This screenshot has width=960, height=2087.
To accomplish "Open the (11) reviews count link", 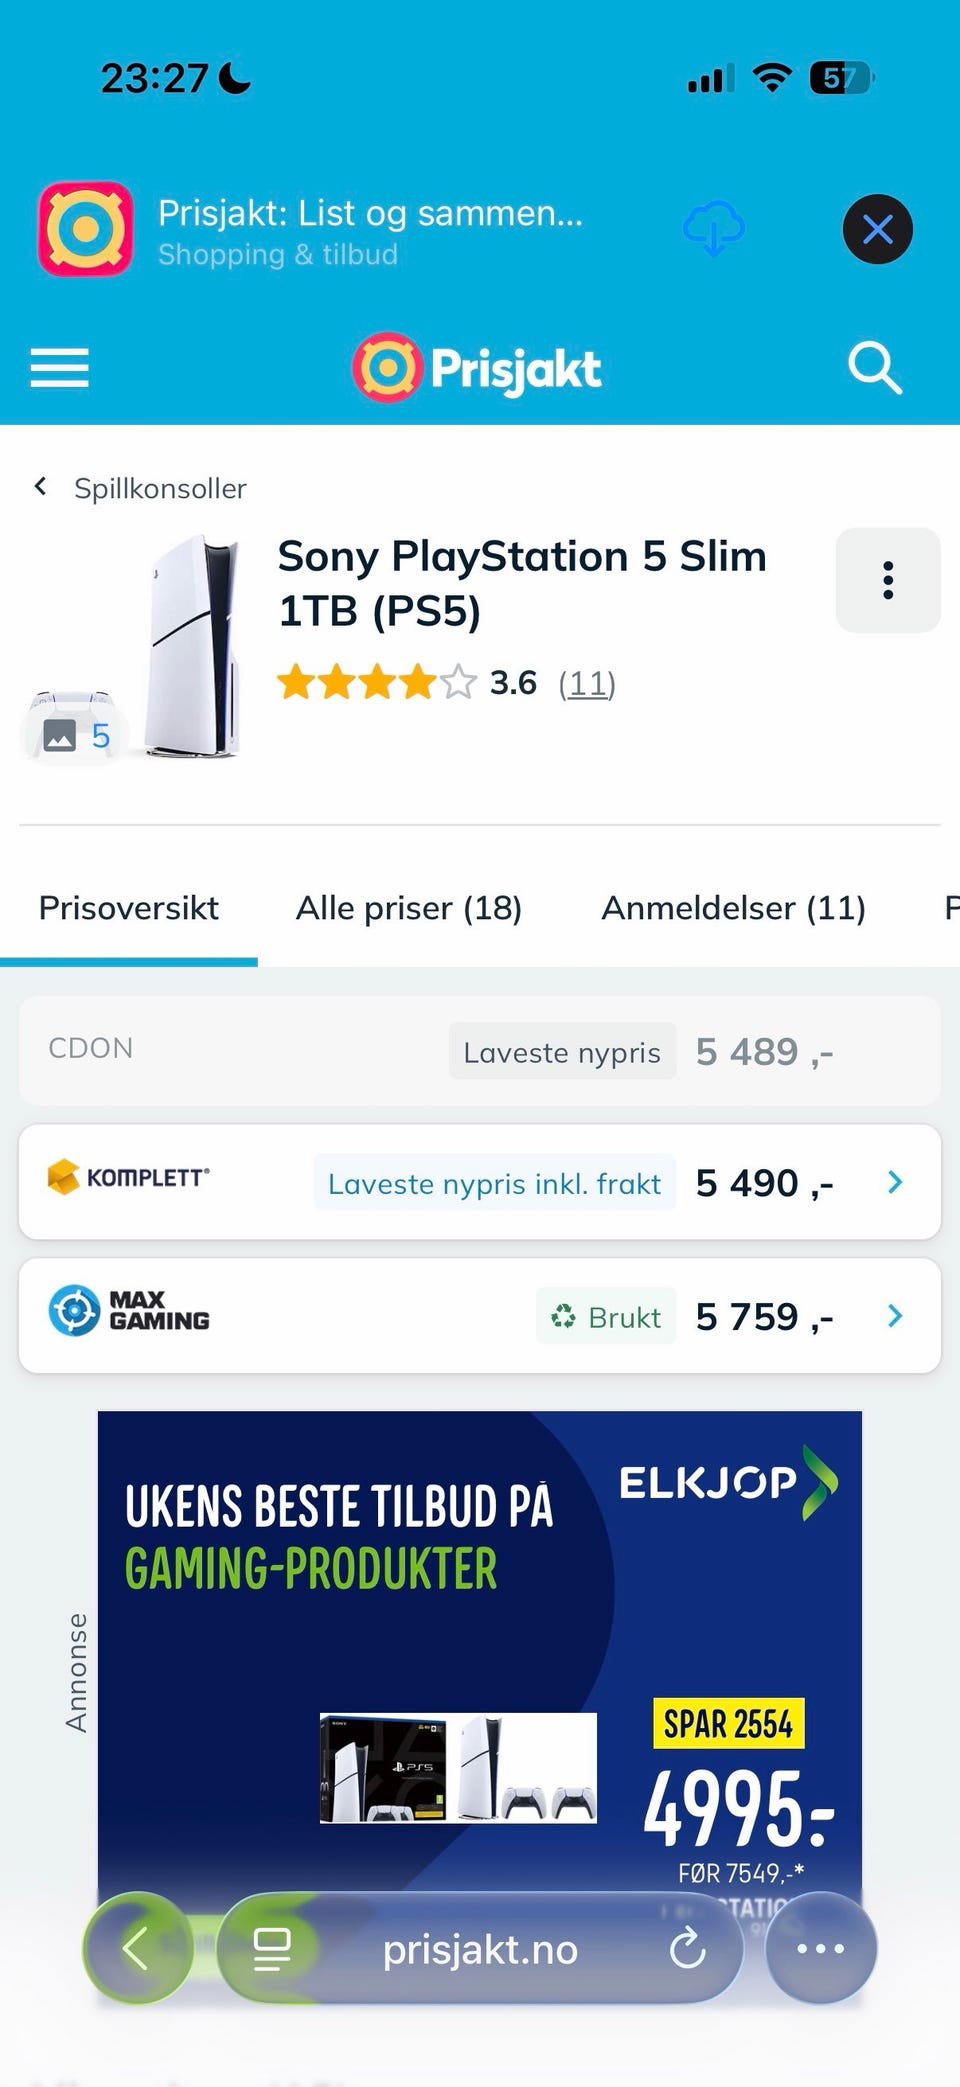I will pyautogui.click(x=587, y=684).
